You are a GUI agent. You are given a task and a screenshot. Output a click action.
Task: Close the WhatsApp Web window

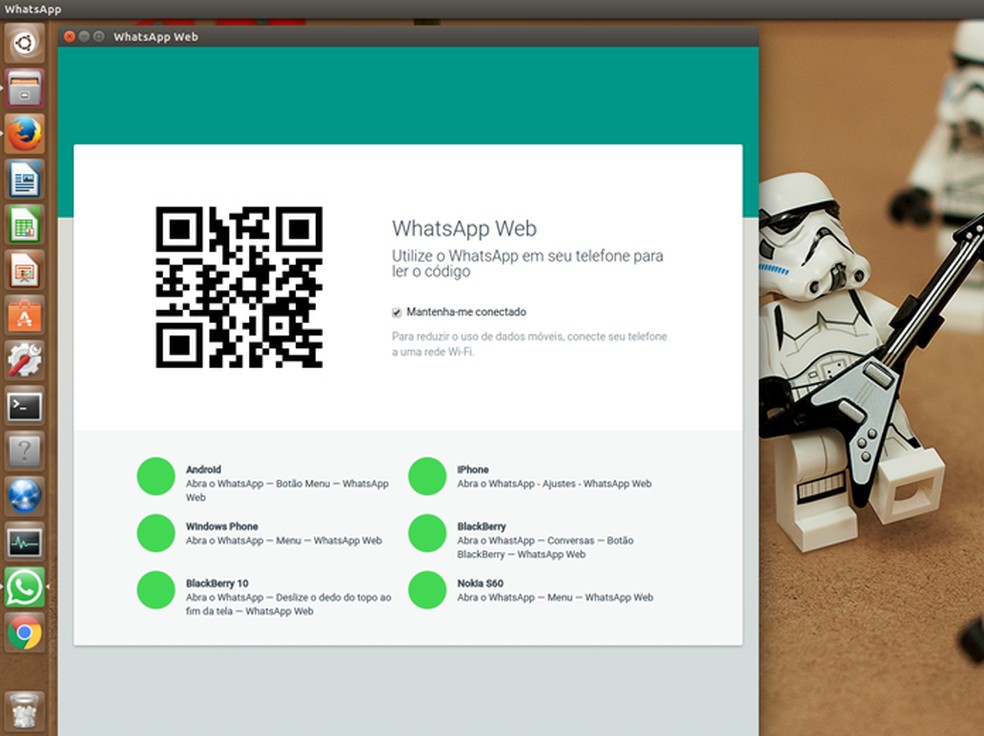pos(69,37)
